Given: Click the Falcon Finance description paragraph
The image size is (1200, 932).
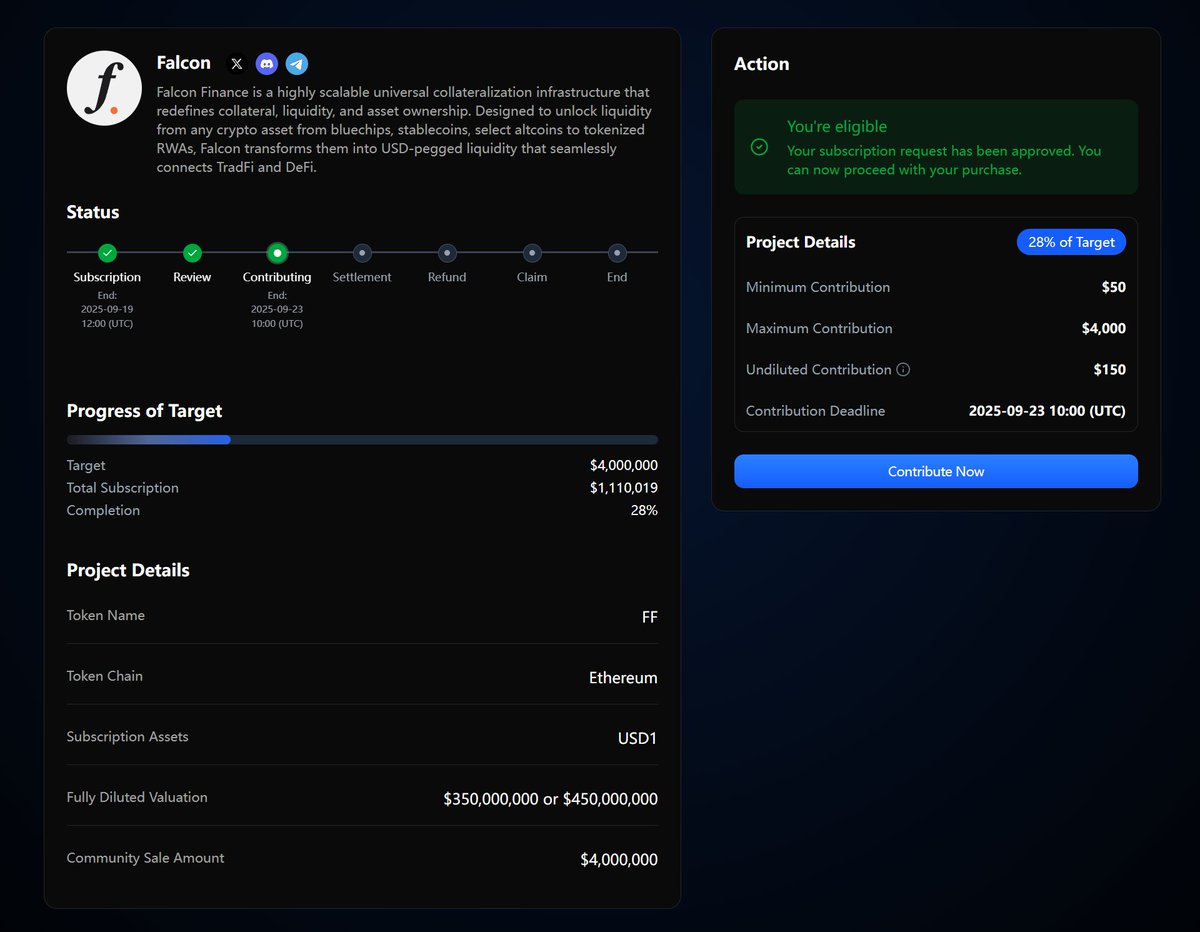Looking at the screenshot, I should point(404,130).
